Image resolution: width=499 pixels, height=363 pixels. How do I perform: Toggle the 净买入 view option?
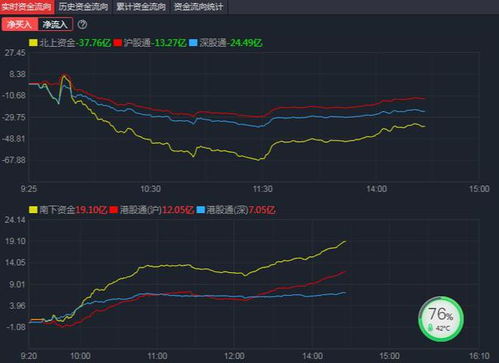click(20, 24)
